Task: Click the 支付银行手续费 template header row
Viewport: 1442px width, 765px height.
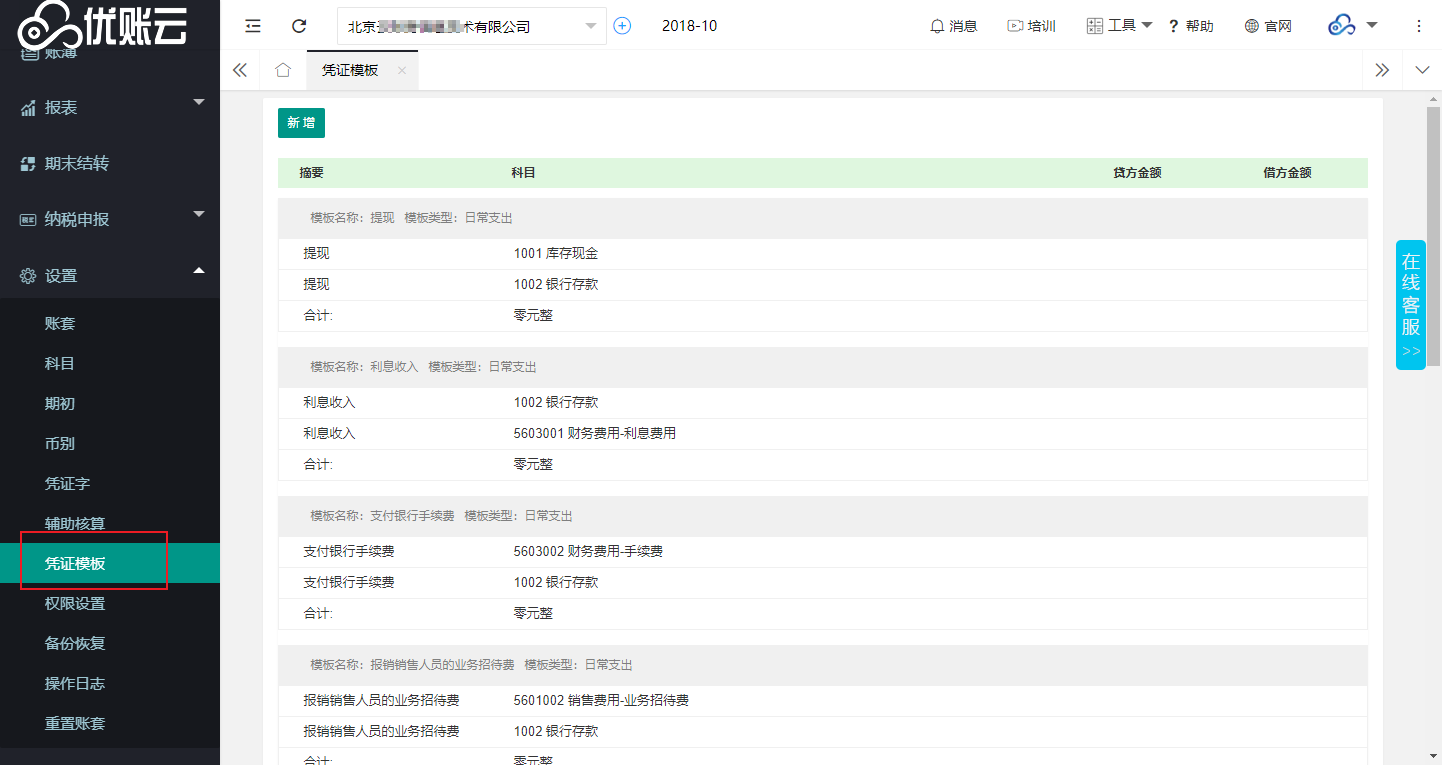Action: (823, 516)
